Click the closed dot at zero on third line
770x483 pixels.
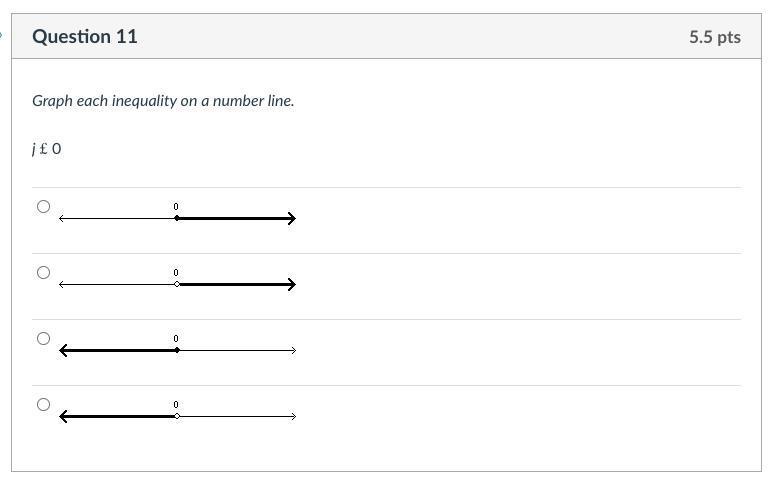pos(177,350)
